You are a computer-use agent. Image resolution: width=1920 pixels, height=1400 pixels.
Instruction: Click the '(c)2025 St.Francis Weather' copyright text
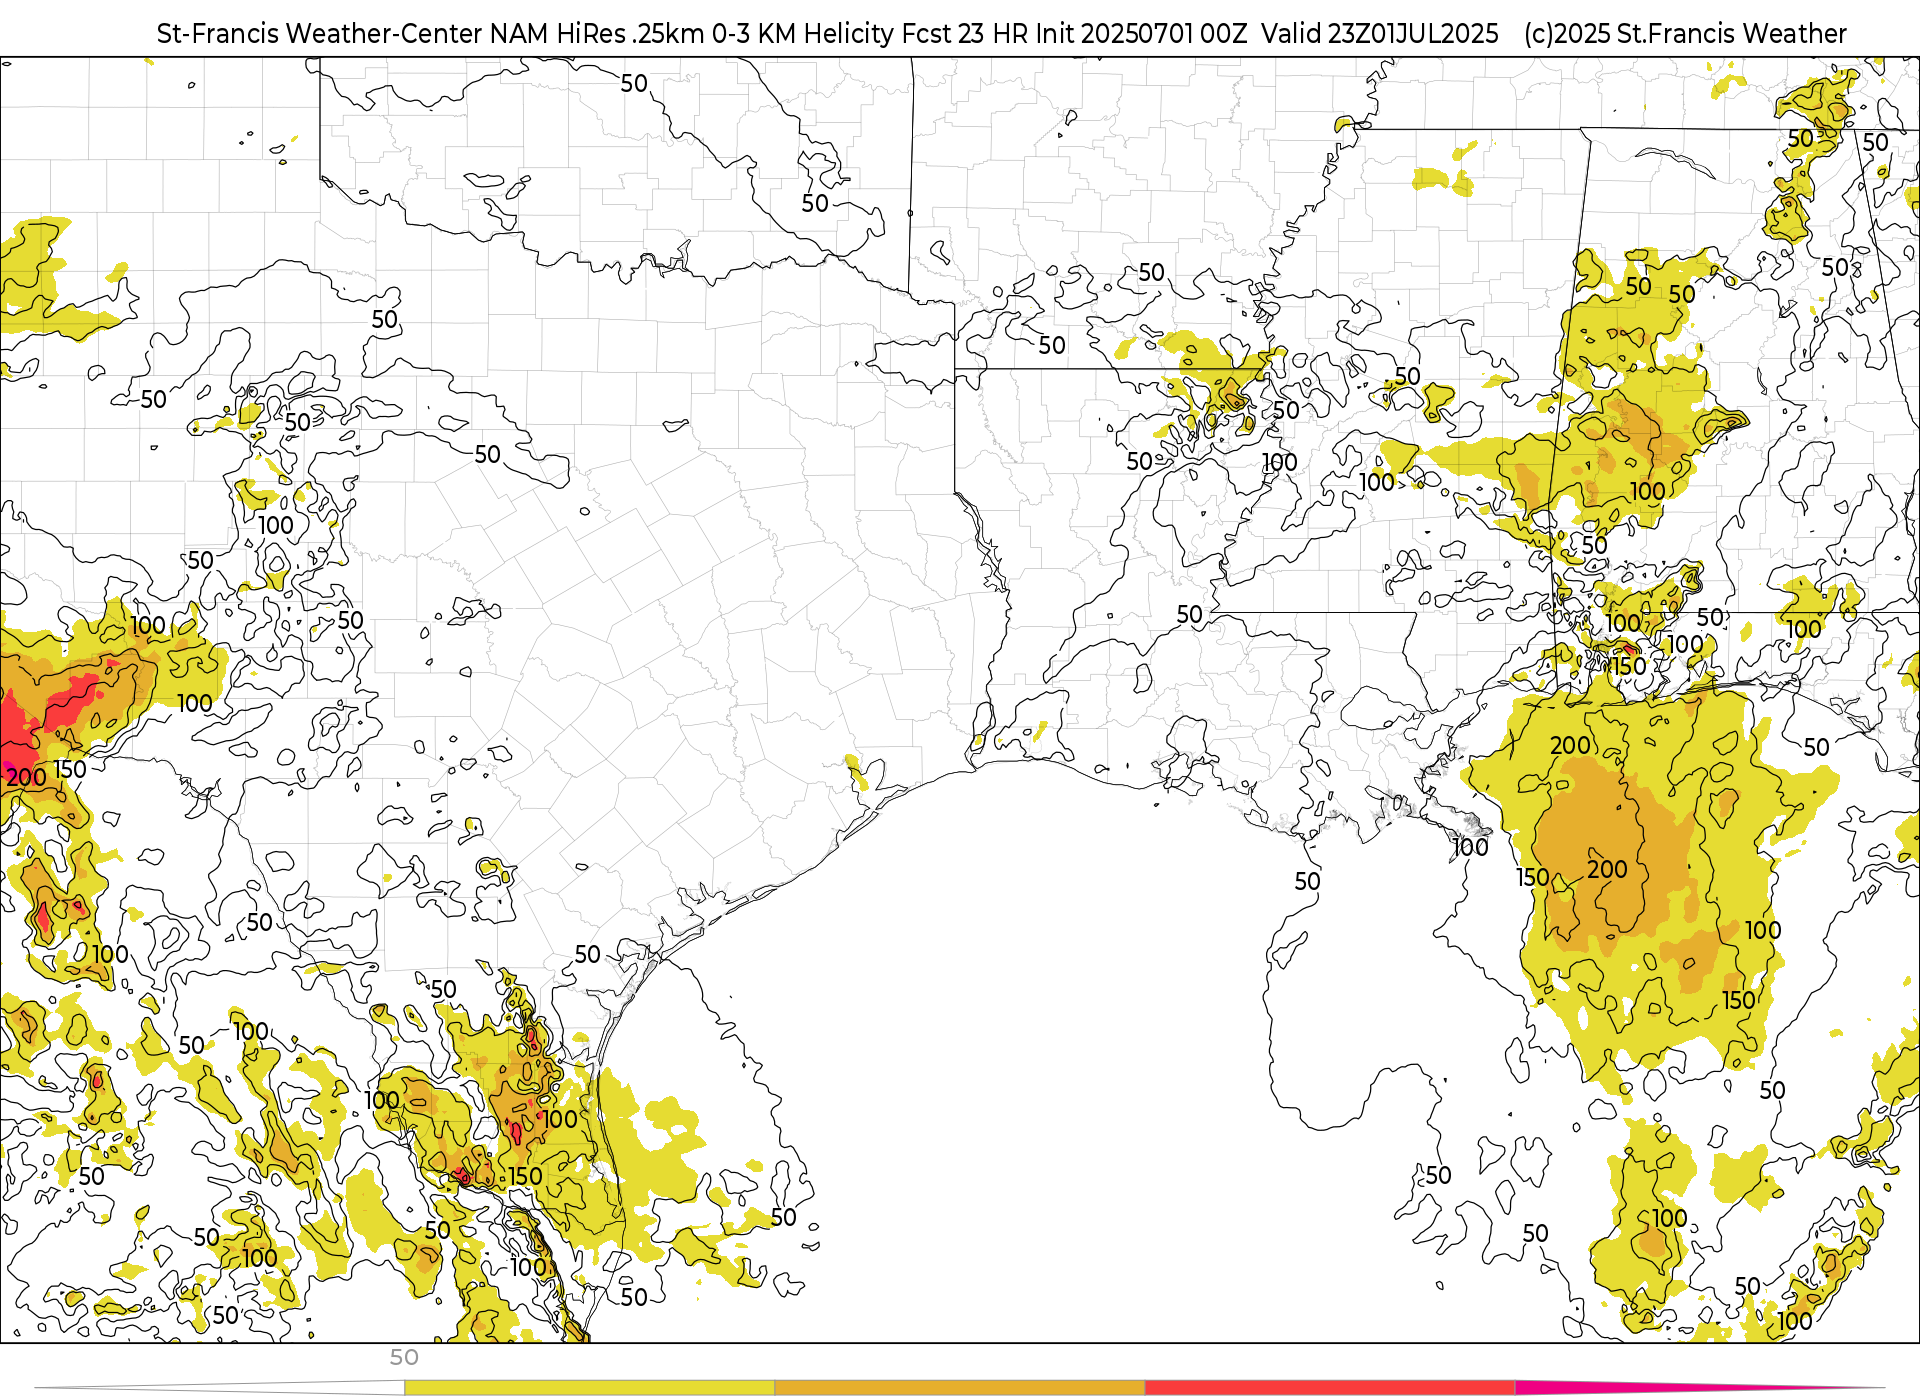point(1685,34)
